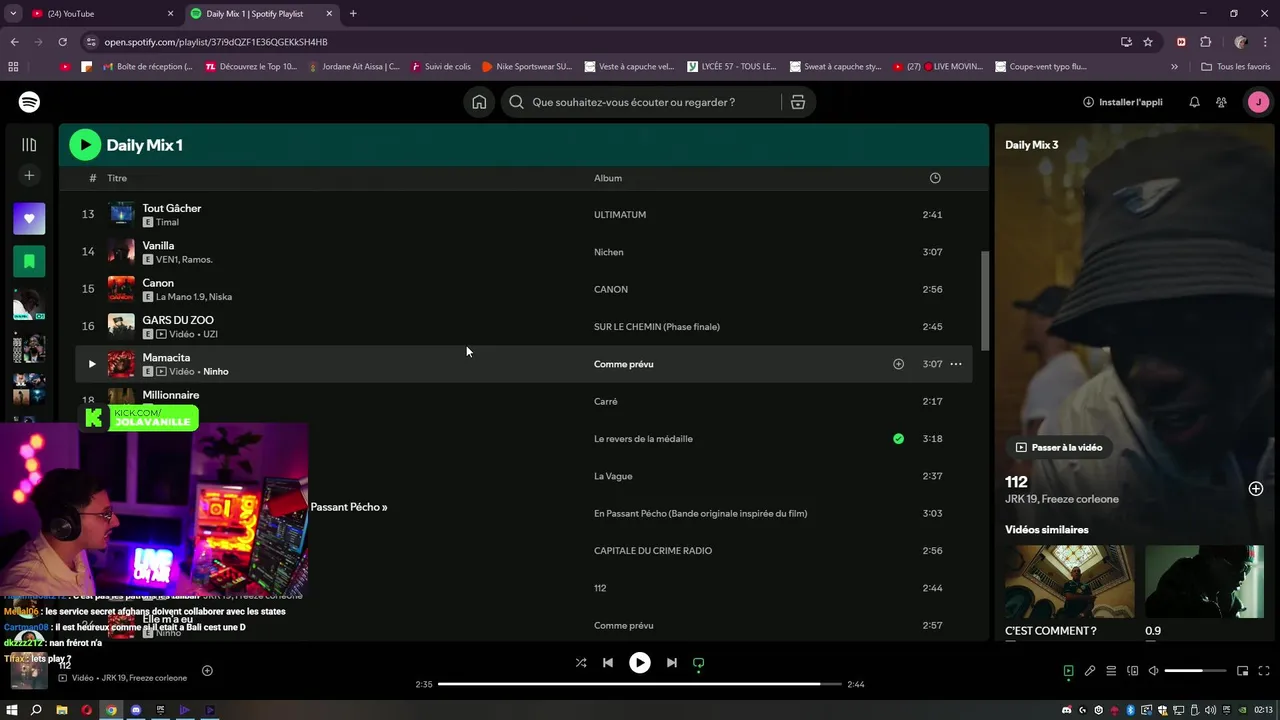Add current song via plus in player bar

(x=207, y=671)
